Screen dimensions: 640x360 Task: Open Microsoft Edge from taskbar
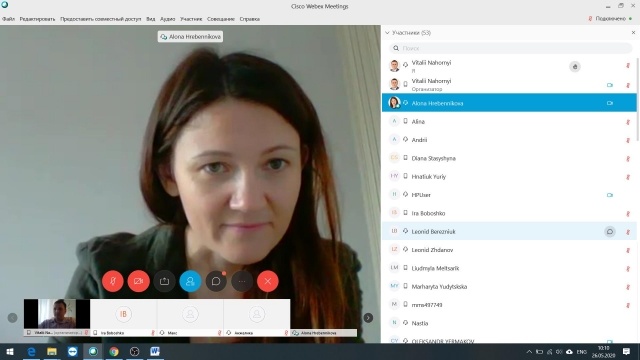pos(31,351)
